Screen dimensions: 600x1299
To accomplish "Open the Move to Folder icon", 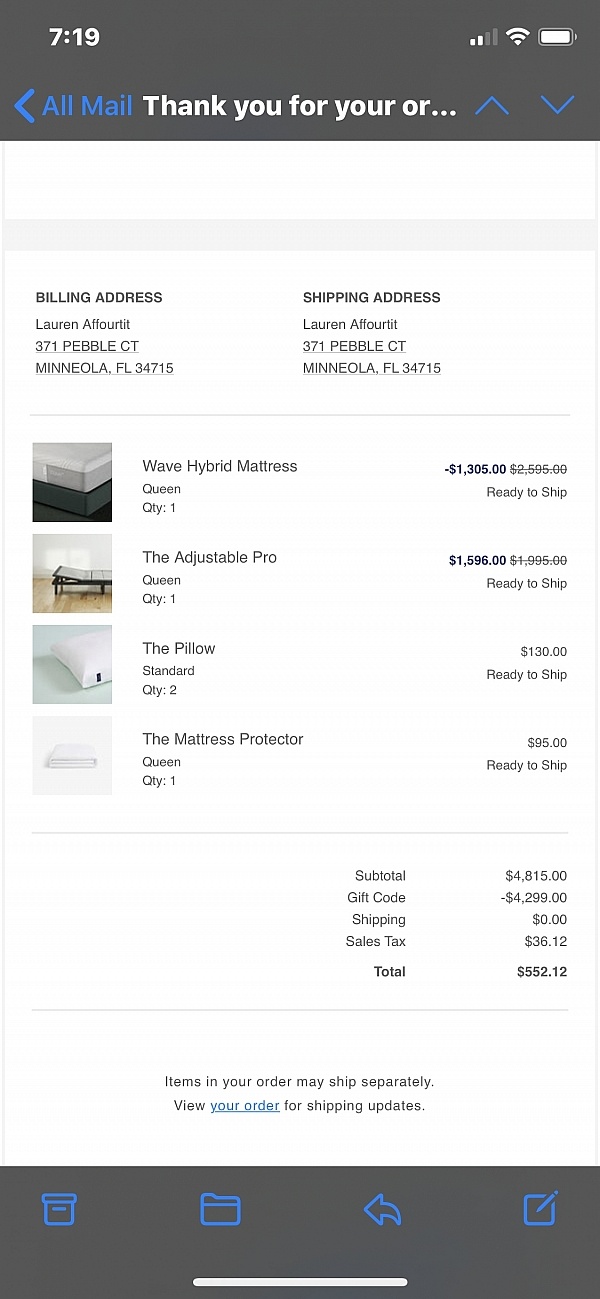I will 220,1209.
